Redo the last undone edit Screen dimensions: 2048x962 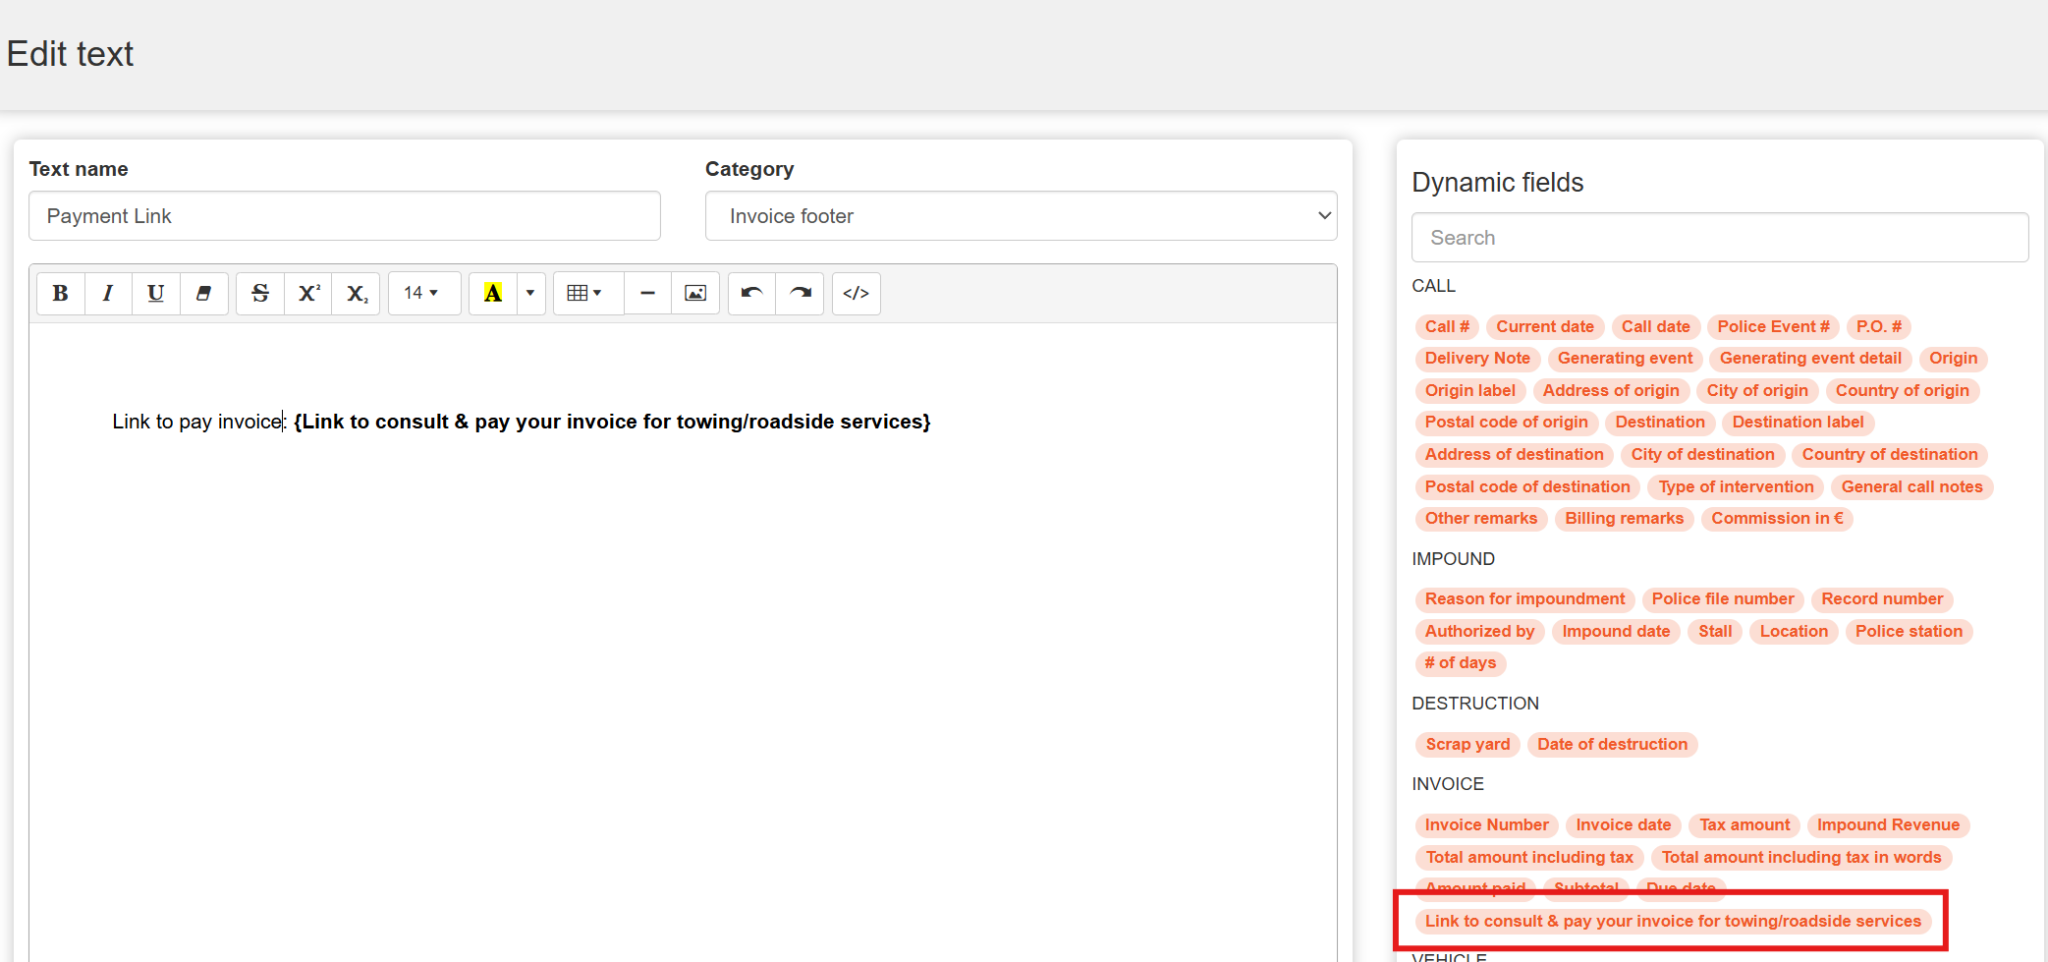800,293
